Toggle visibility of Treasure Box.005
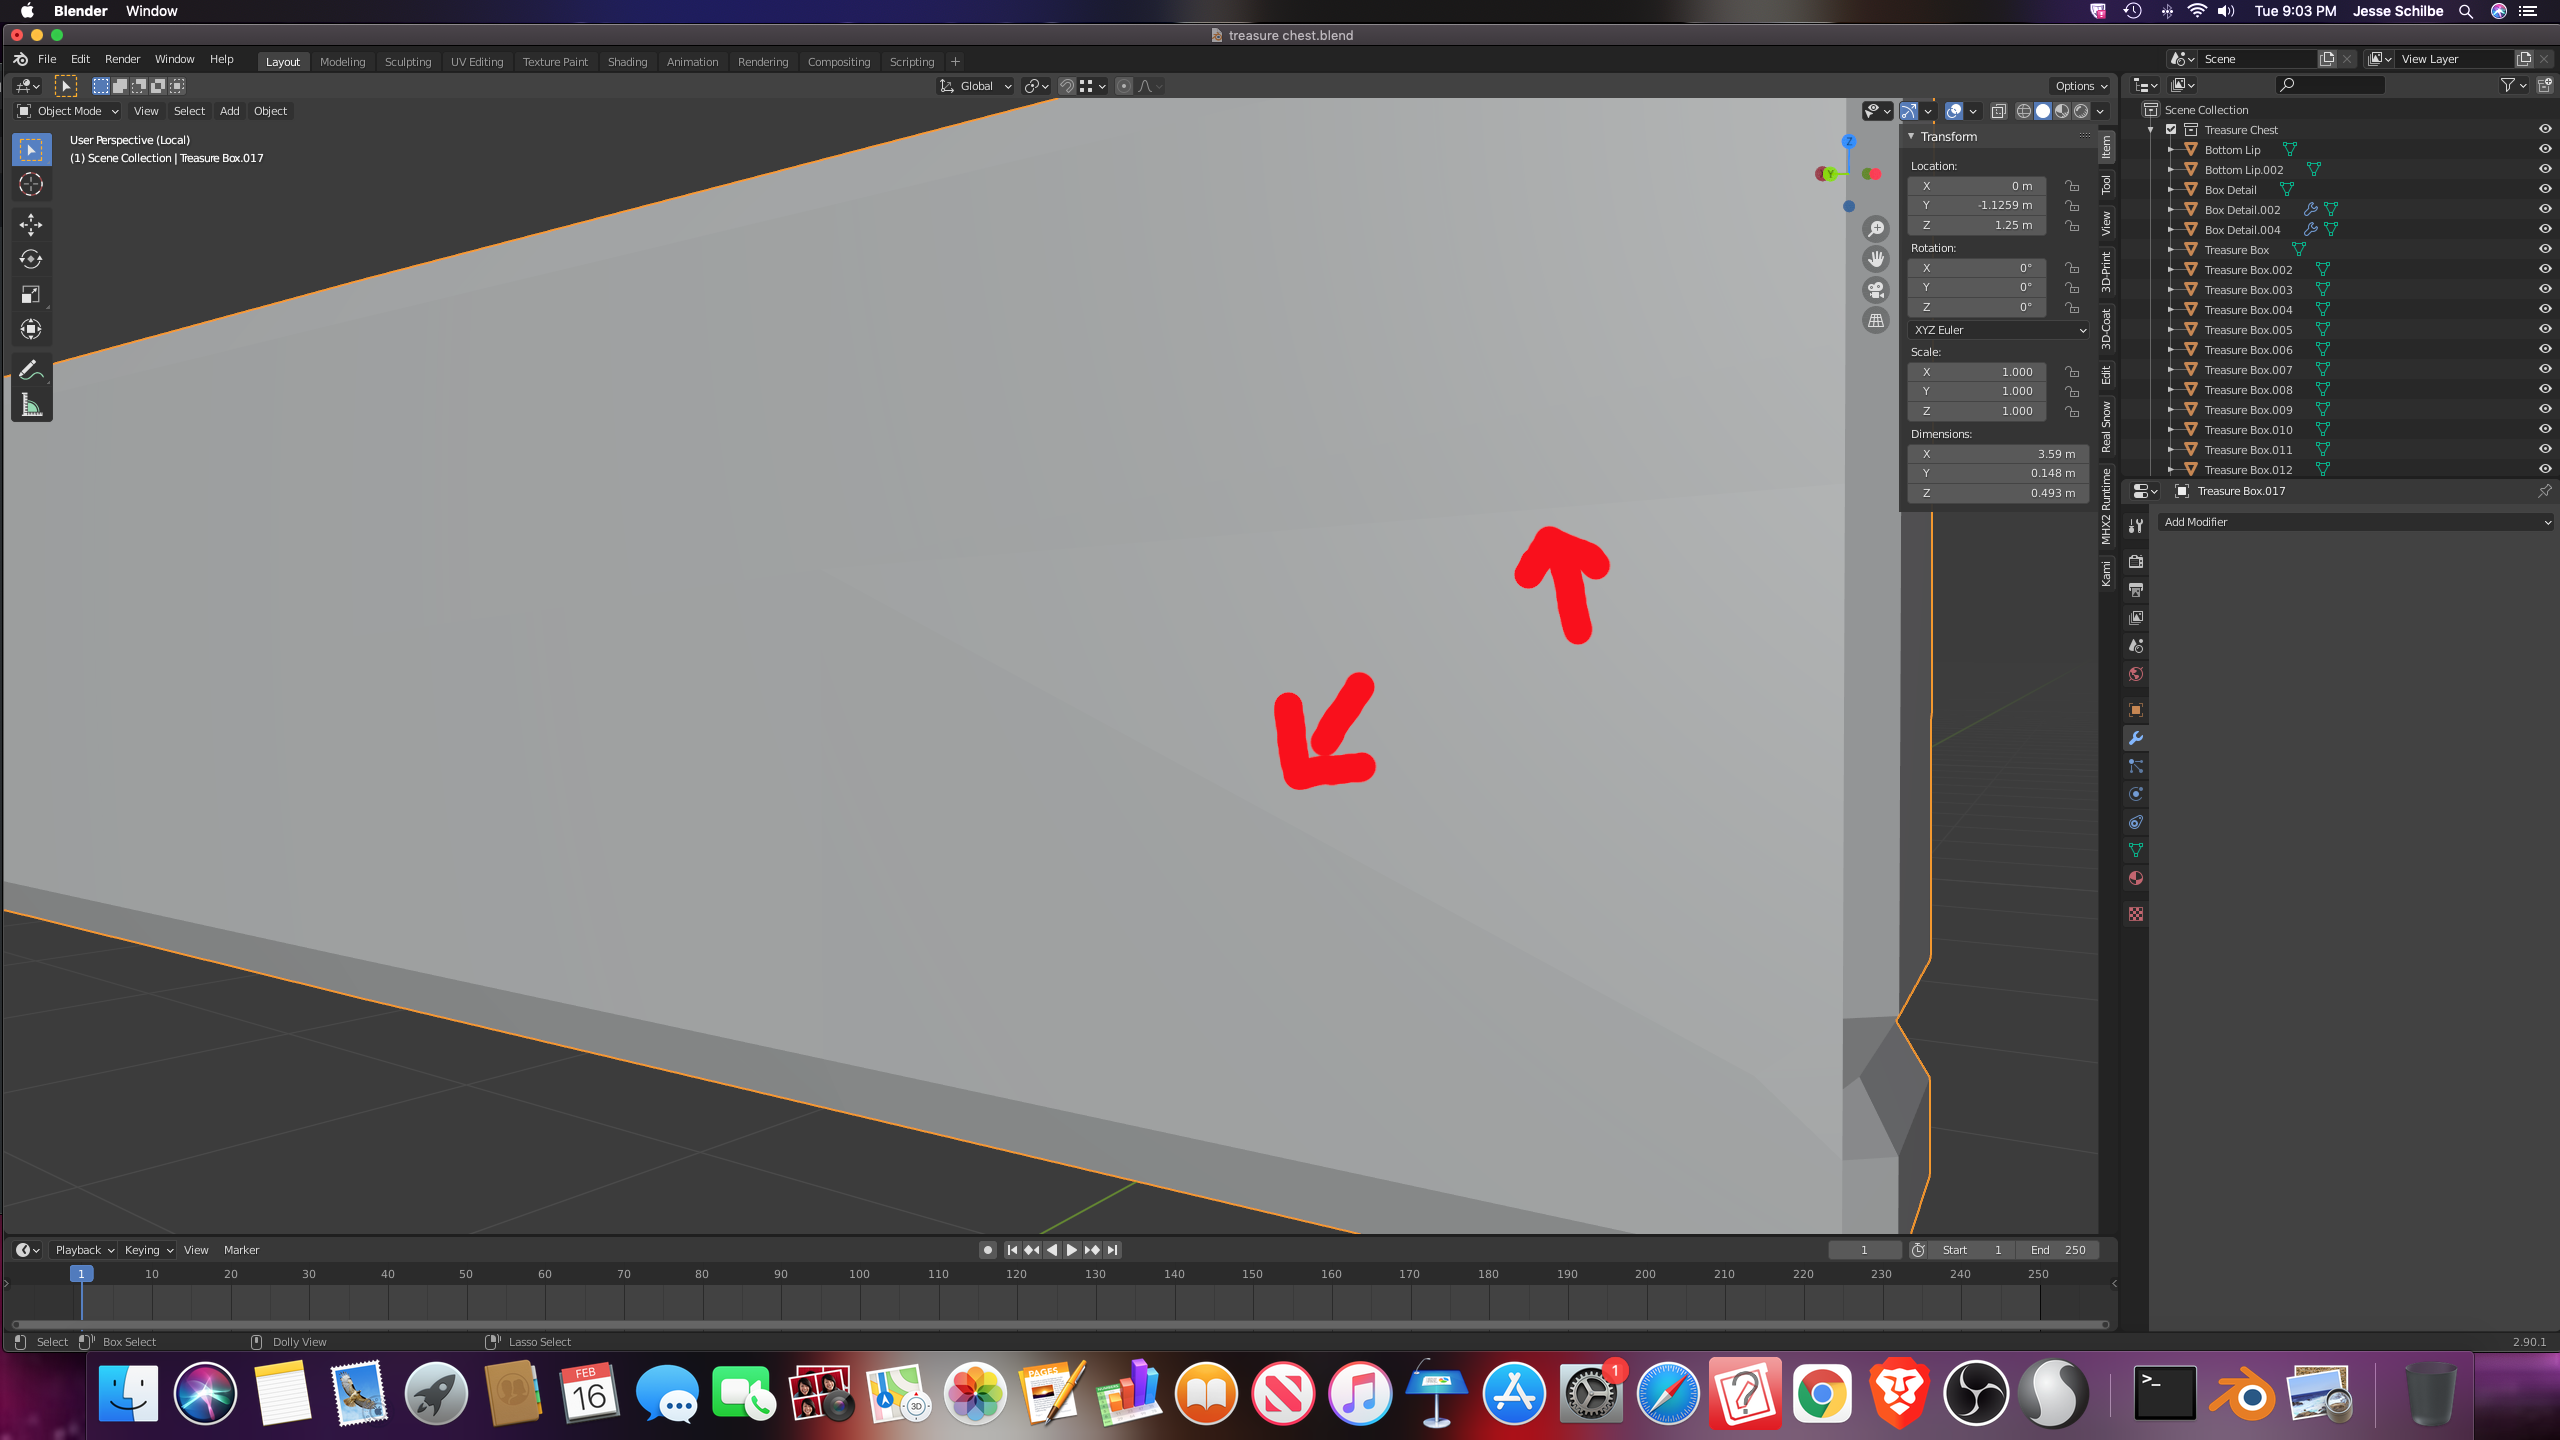 [x=2544, y=330]
